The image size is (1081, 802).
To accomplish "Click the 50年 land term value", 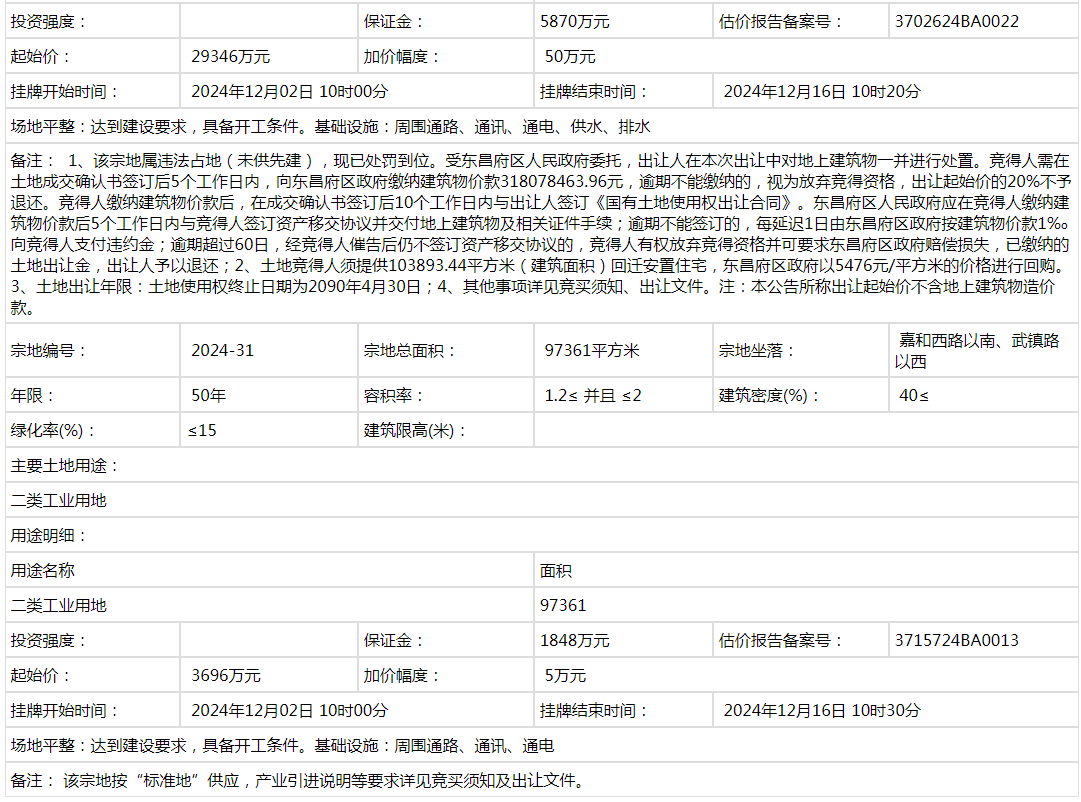I will [x=208, y=396].
